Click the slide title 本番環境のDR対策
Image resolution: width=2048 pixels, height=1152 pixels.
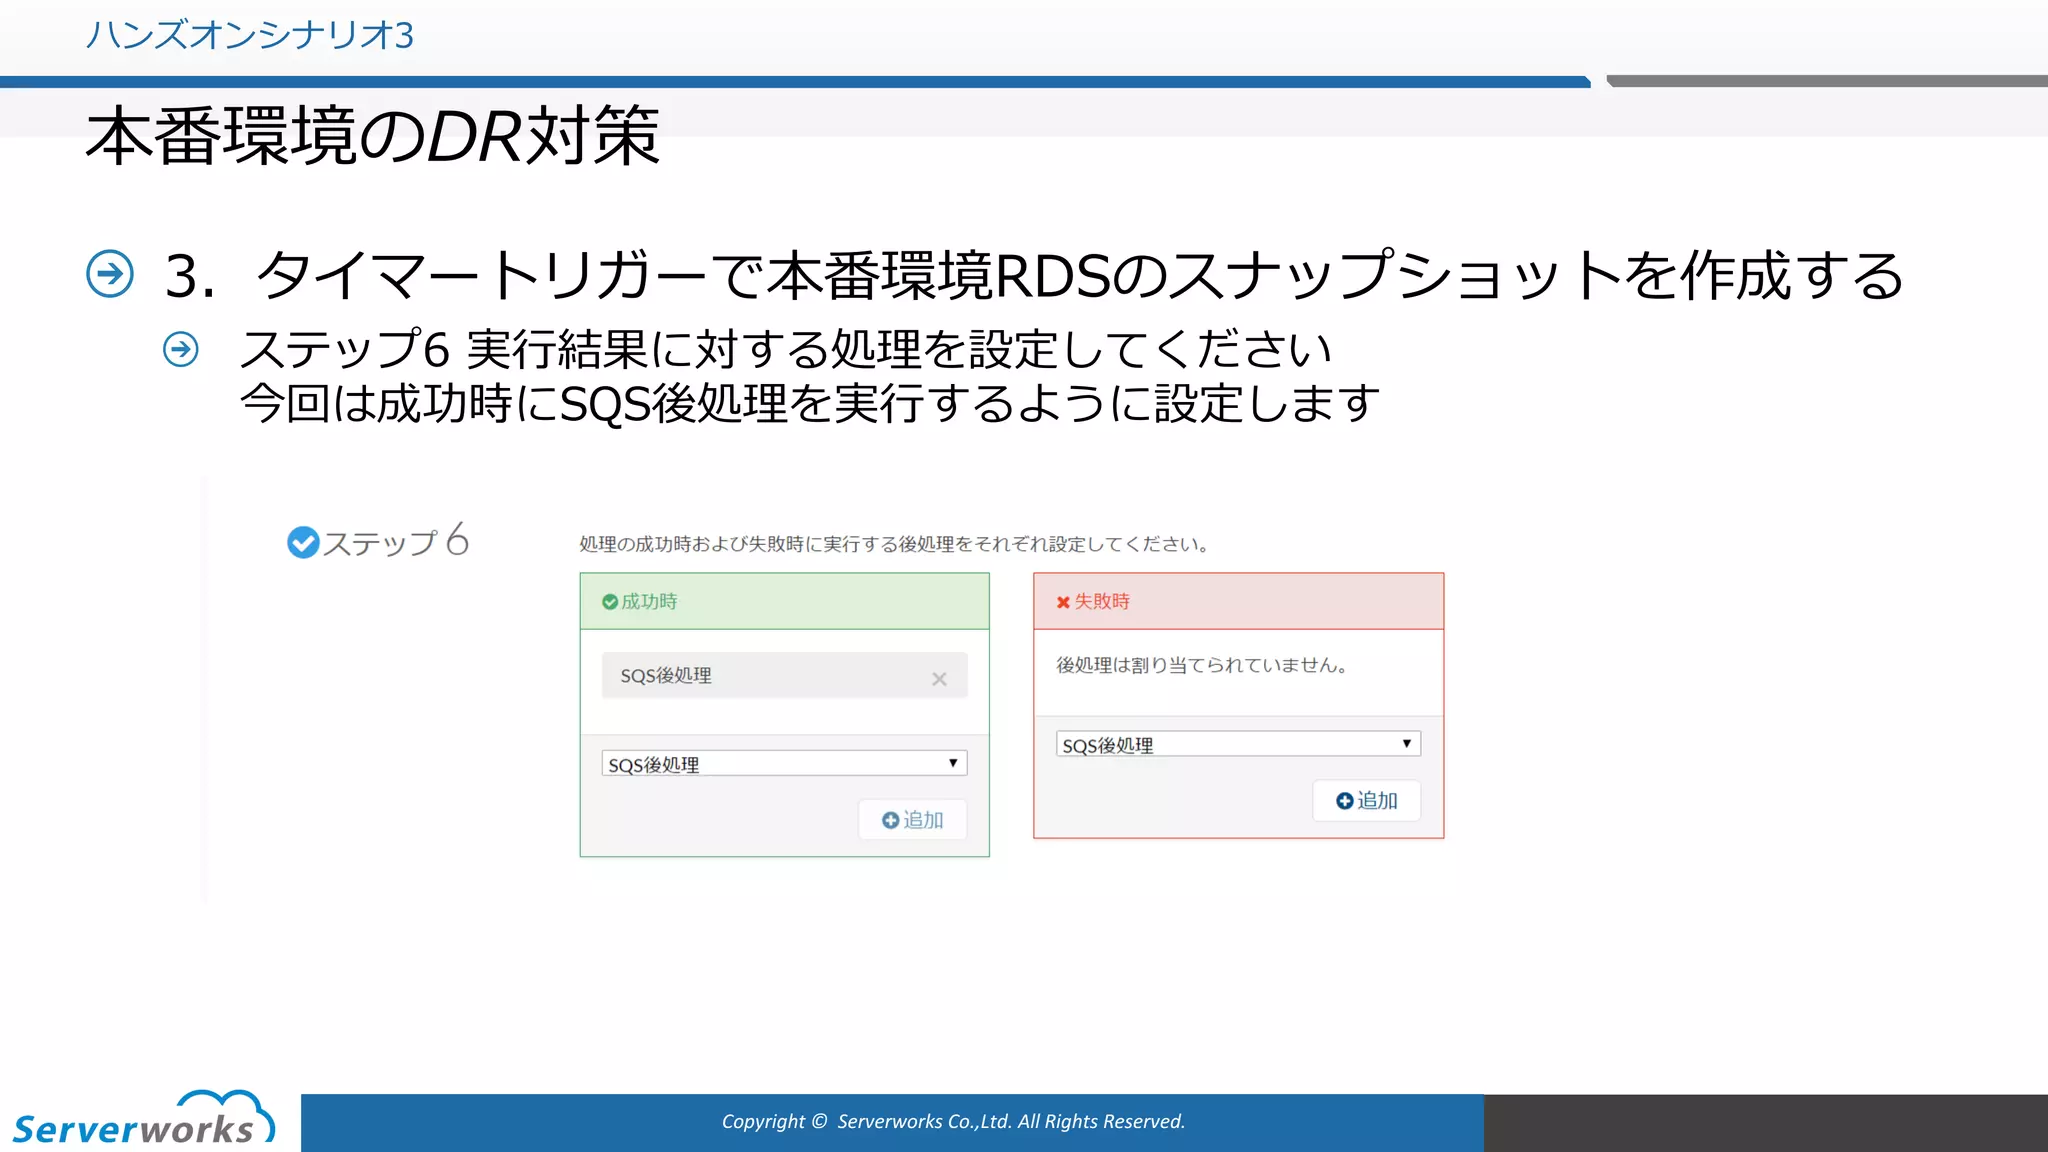pyautogui.click(x=372, y=136)
